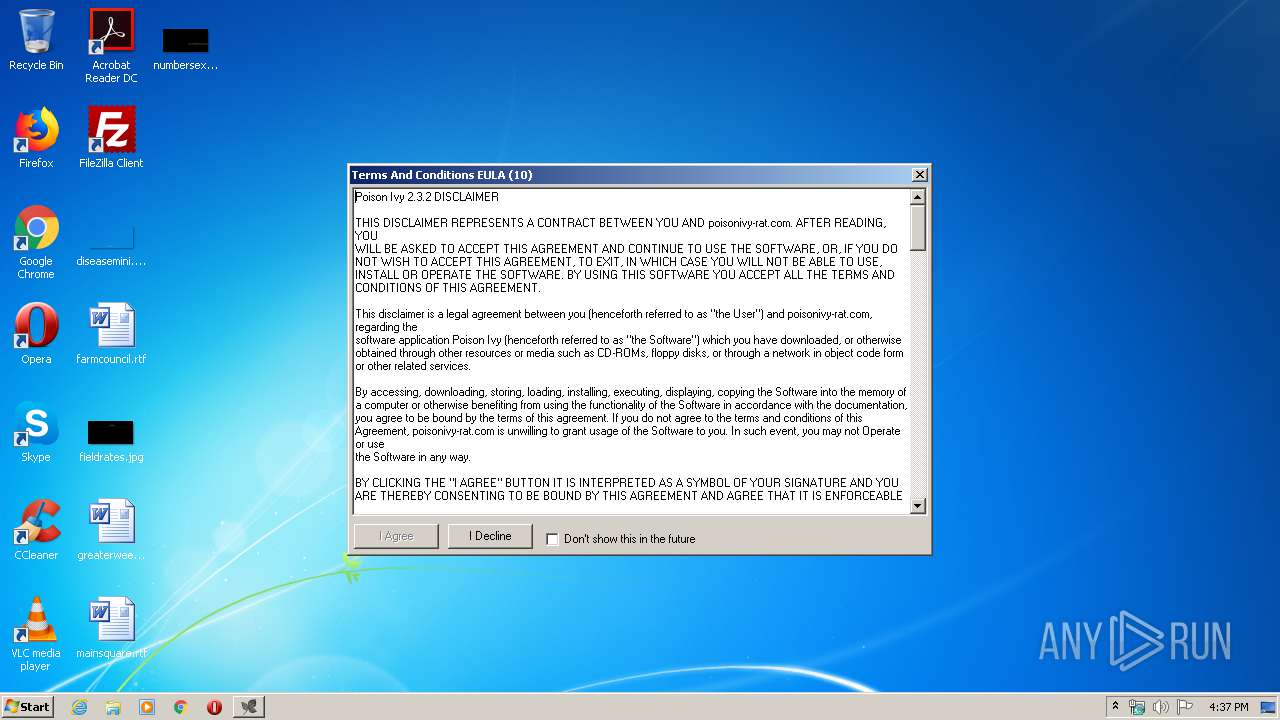Launch FileZilla Client shortcut

(x=111, y=138)
